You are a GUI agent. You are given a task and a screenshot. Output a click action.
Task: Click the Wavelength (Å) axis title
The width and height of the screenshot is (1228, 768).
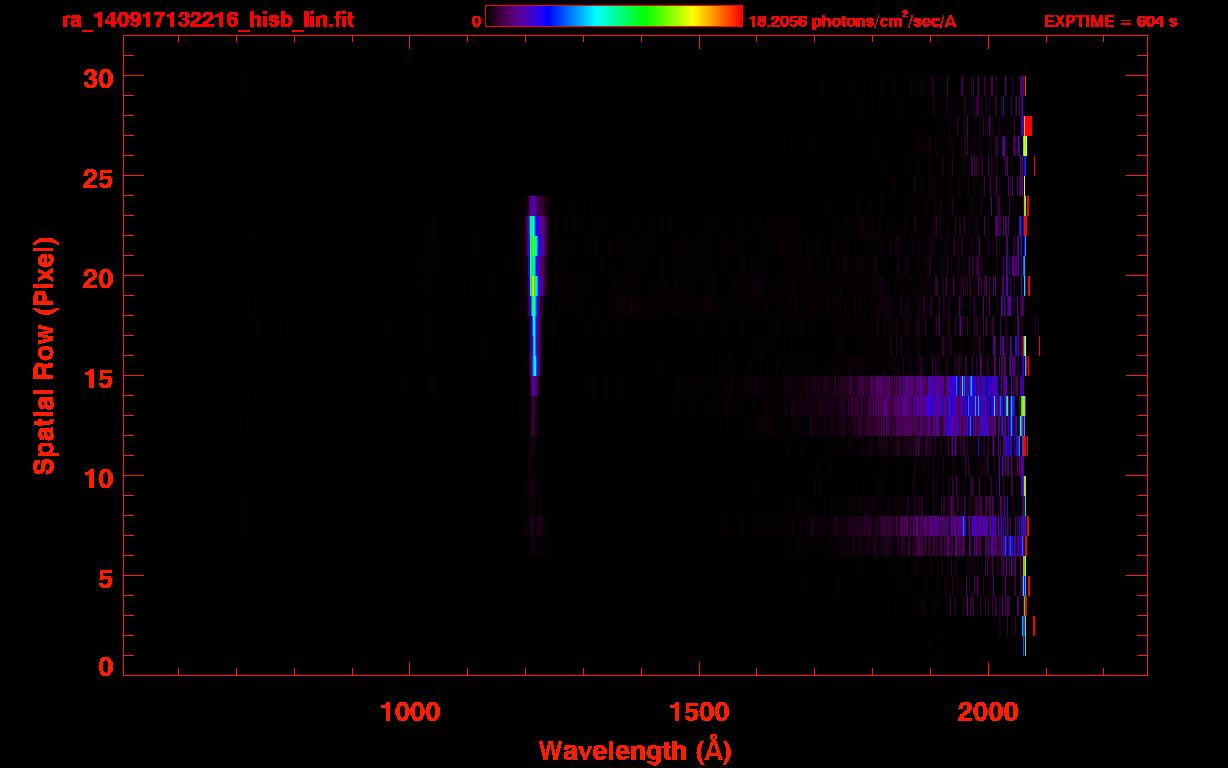(635, 751)
